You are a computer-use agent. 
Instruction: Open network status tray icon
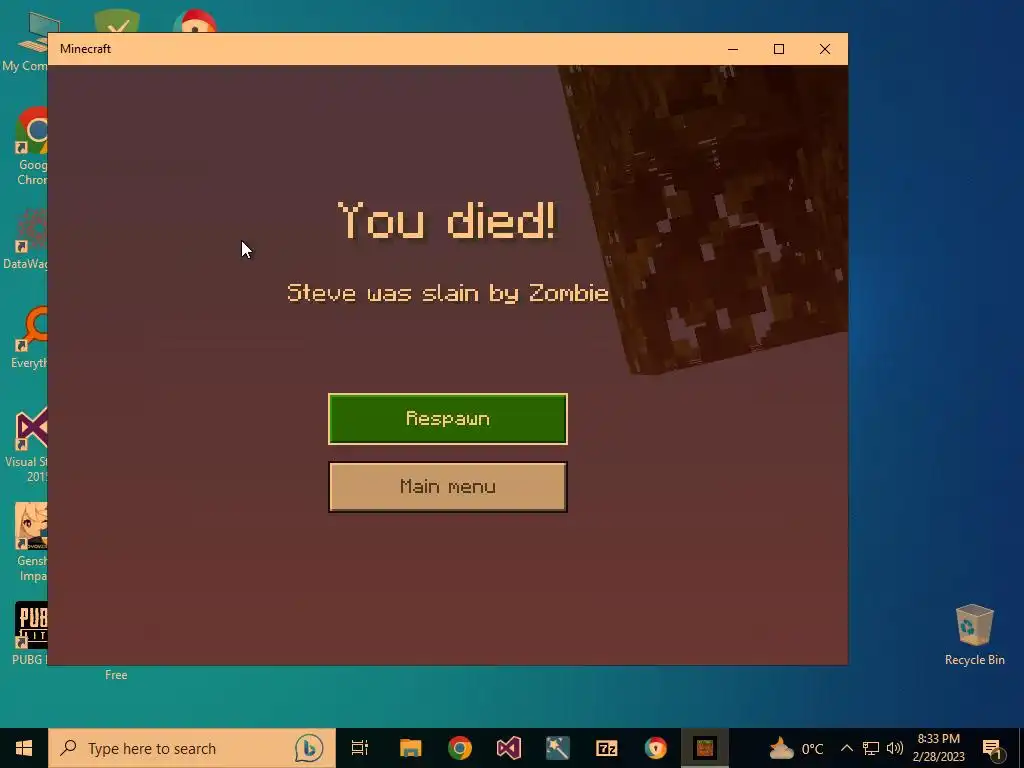[871, 748]
